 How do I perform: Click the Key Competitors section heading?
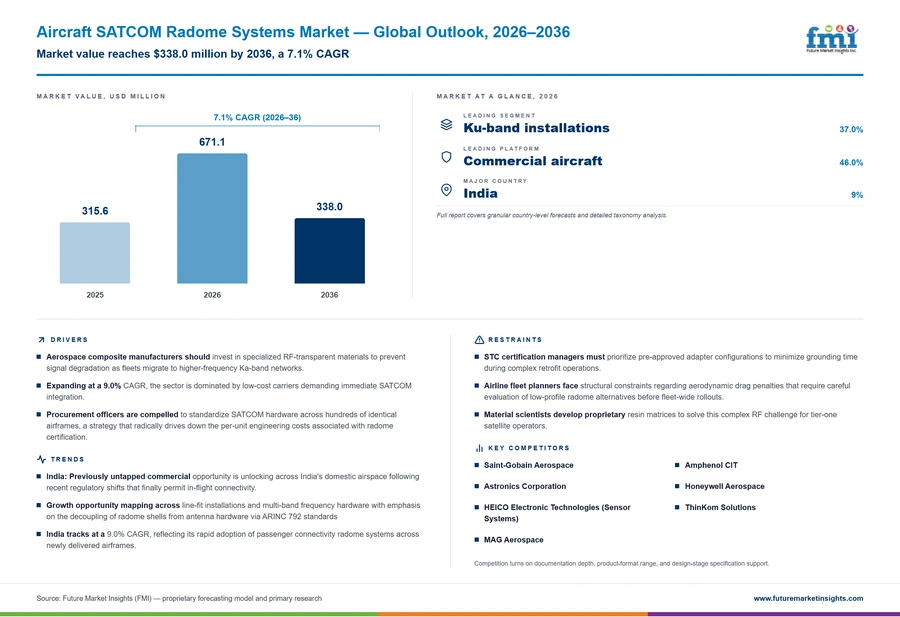pyautogui.click(x=529, y=448)
